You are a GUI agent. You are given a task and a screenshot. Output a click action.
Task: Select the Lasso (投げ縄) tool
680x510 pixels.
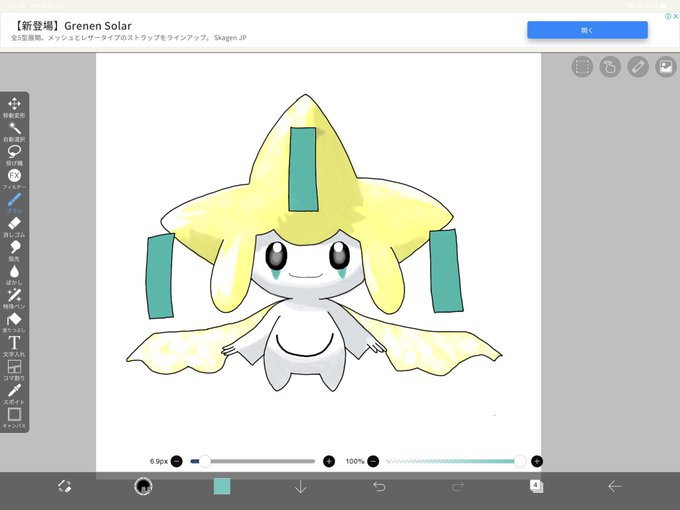14,155
